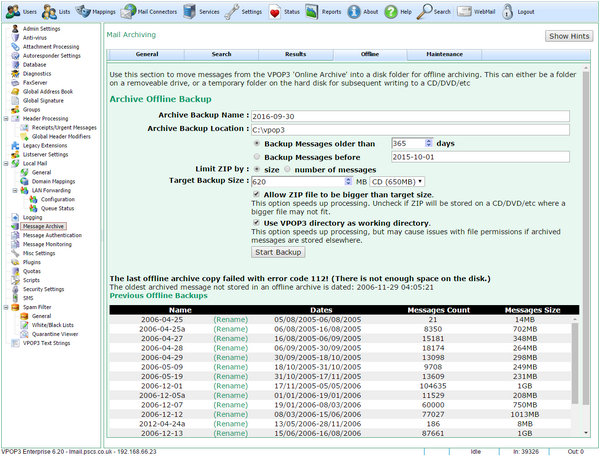
Task: Open the CD (650MB) media size dropdown
Action: [x=397, y=182]
